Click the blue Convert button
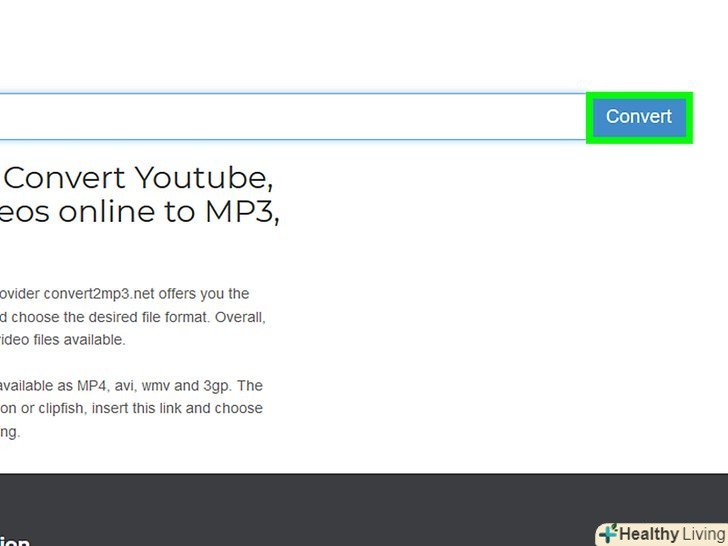The height and width of the screenshot is (546, 728). [x=639, y=117]
